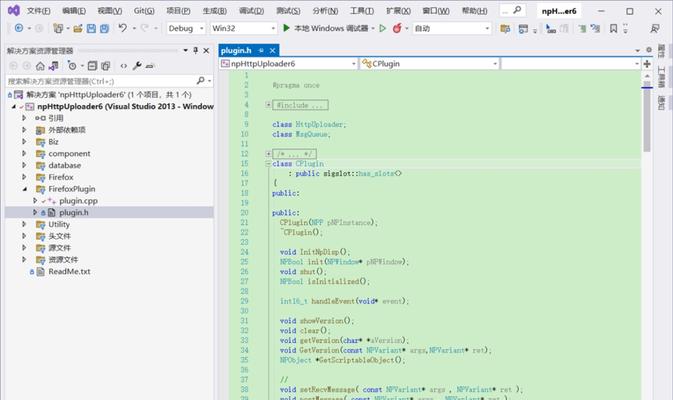The height and width of the screenshot is (400, 673).
Task: Open the 自动 debug type dropdown
Action: (x=452, y=28)
